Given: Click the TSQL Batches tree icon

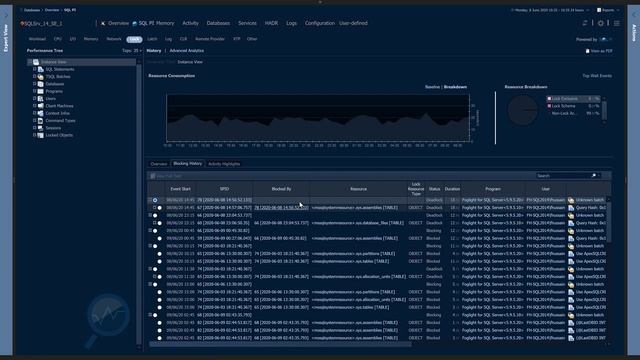Looking at the screenshot, I should [40, 77].
